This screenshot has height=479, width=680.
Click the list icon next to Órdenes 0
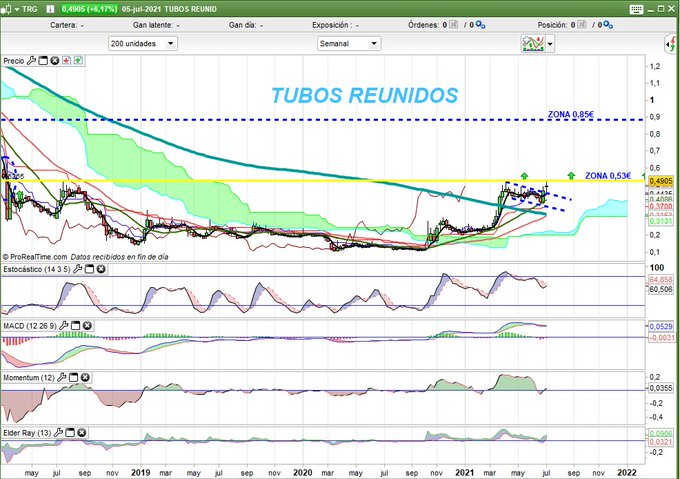453,25
